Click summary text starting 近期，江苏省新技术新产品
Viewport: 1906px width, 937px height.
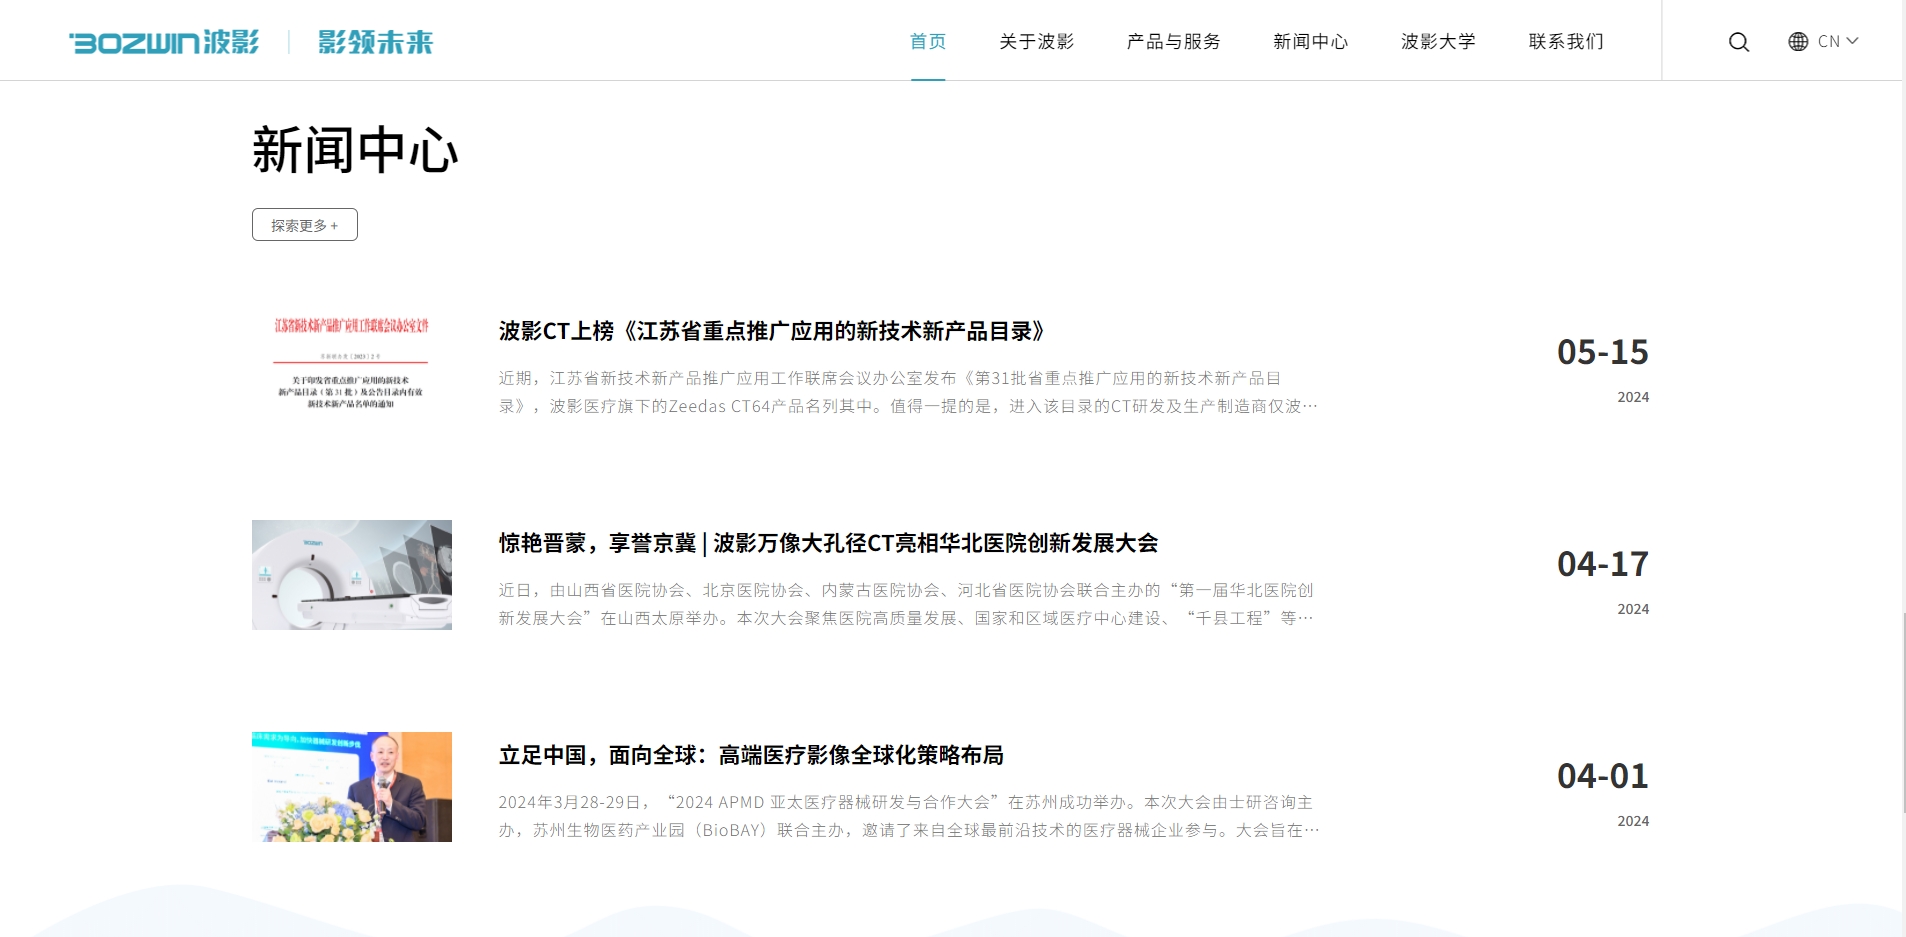coord(908,392)
